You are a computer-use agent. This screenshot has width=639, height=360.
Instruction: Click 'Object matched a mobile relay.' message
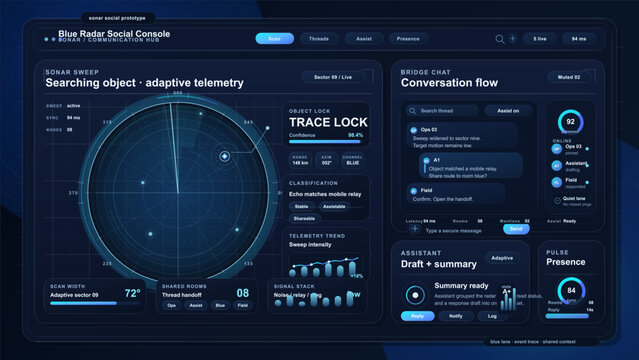463,169
